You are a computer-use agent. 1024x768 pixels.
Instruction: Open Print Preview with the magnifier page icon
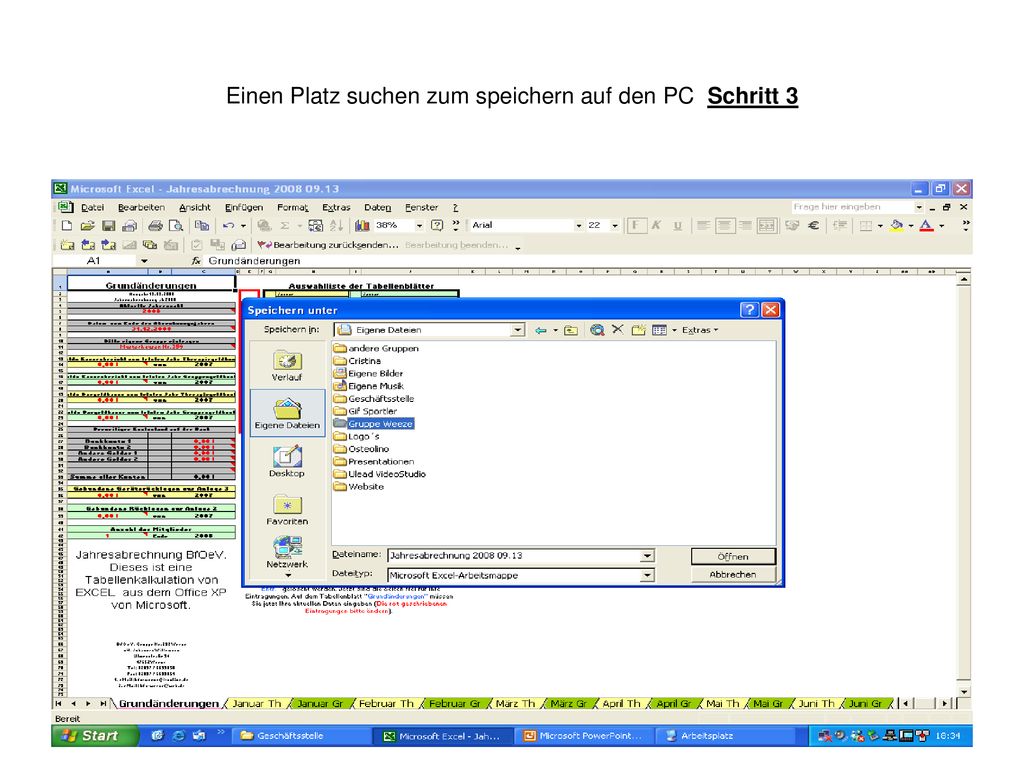click(x=176, y=225)
